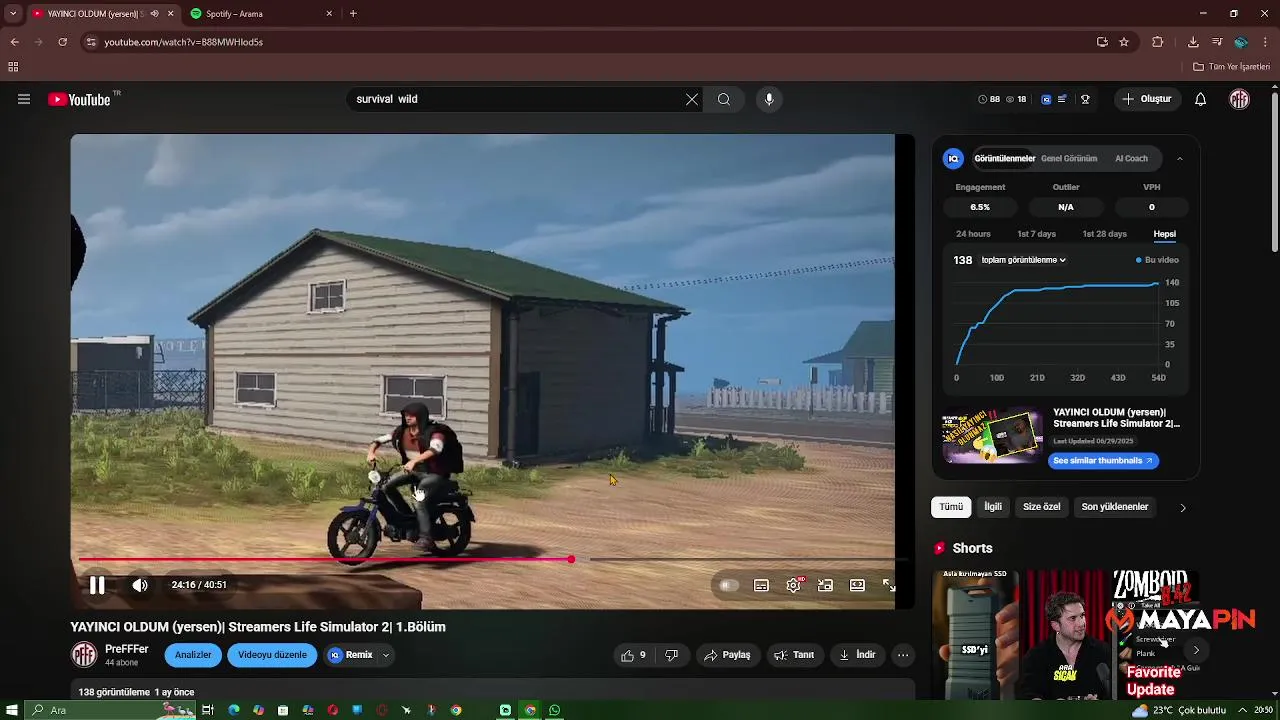
Task: Click the video thumbnail in vidIQ panel
Action: coord(992,435)
